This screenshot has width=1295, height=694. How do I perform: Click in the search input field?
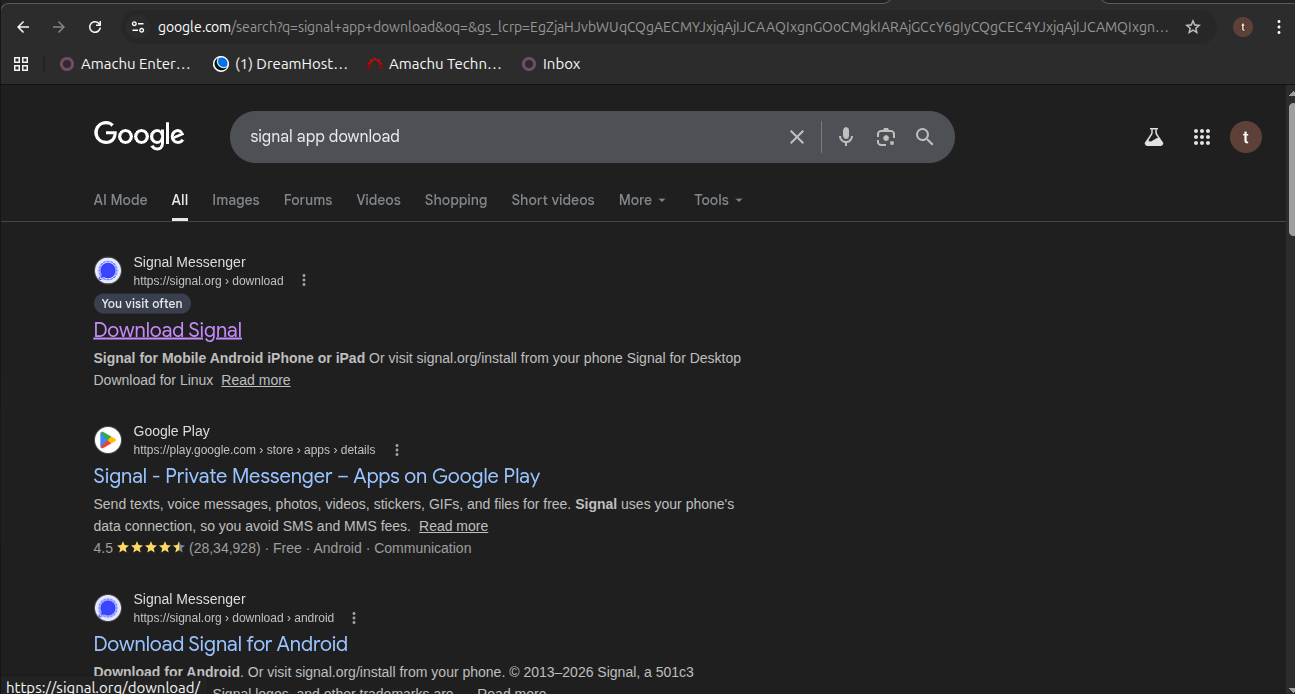click(500, 137)
